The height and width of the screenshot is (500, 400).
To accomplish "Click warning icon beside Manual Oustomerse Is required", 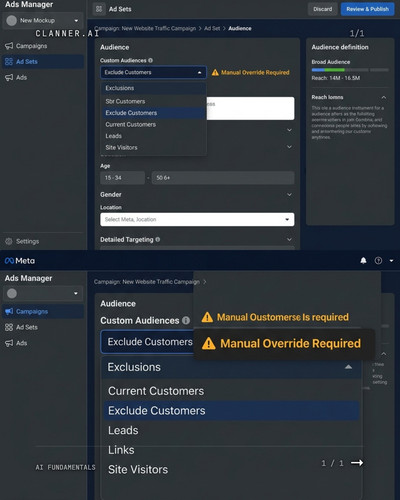I will pyautogui.click(x=207, y=317).
